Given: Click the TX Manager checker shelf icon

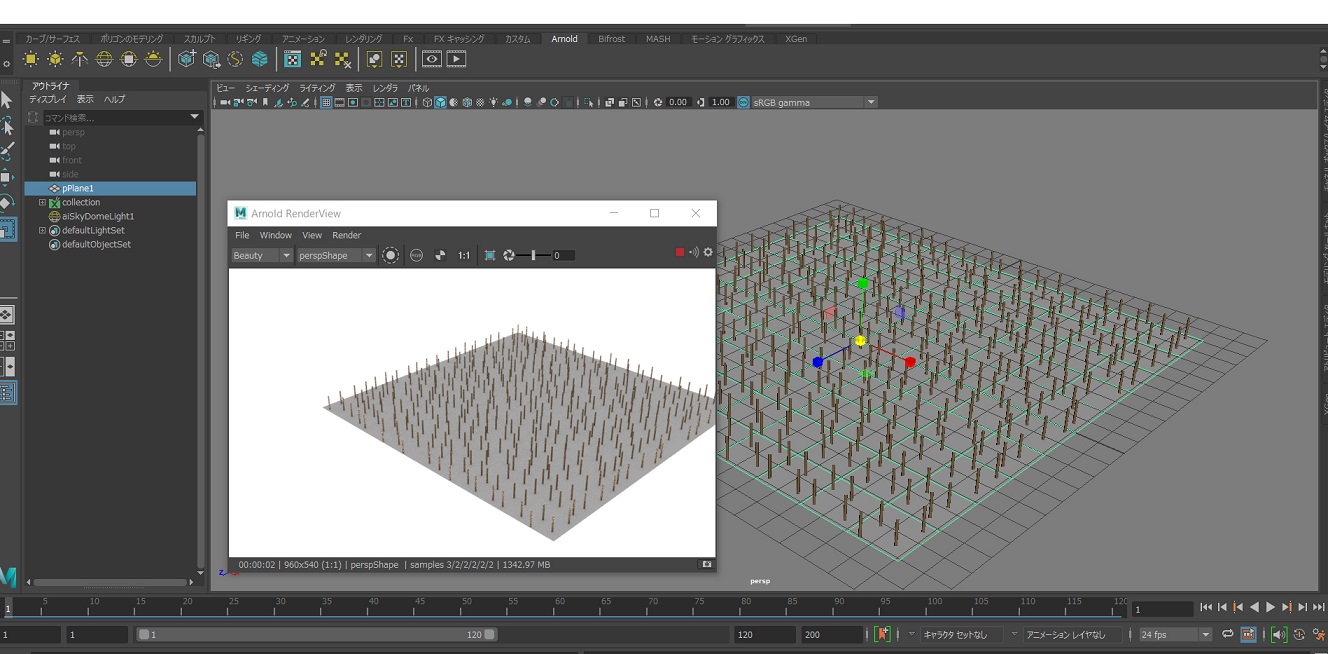Looking at the screenshot, I should [x=292, y=59].
